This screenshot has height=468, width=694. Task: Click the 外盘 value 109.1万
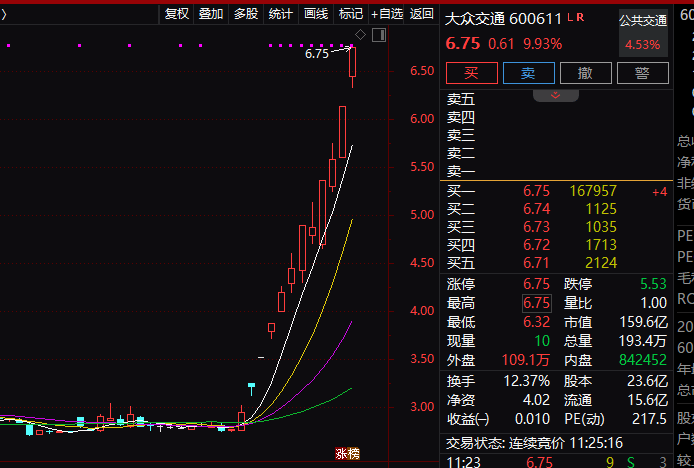(x=525, y=360)
